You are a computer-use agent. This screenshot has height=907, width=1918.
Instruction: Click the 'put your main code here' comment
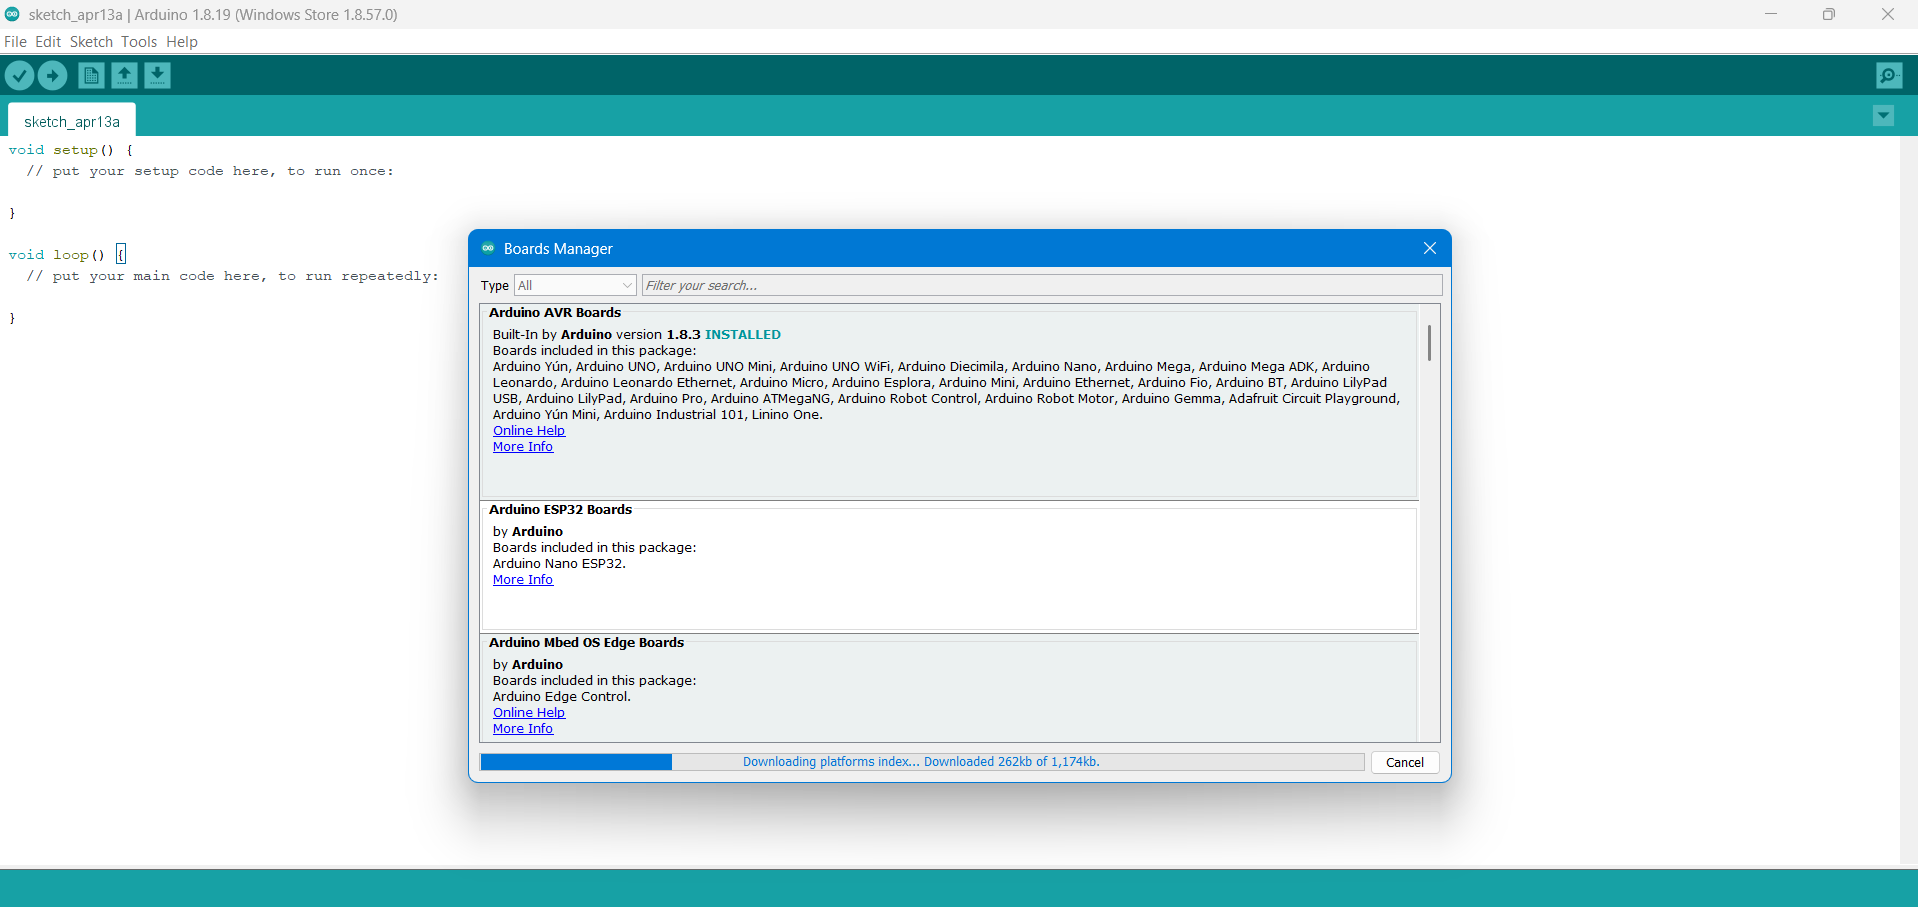tap(233, 276)
